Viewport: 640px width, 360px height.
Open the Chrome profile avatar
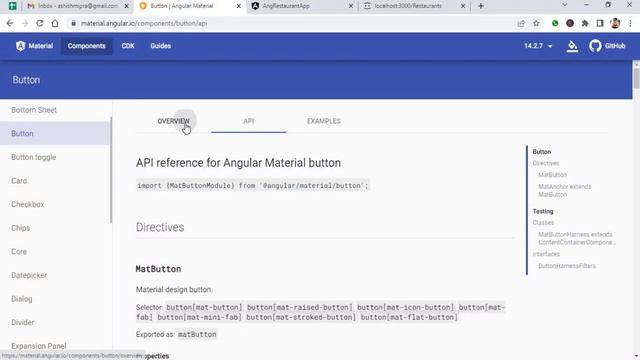(615, 23)
